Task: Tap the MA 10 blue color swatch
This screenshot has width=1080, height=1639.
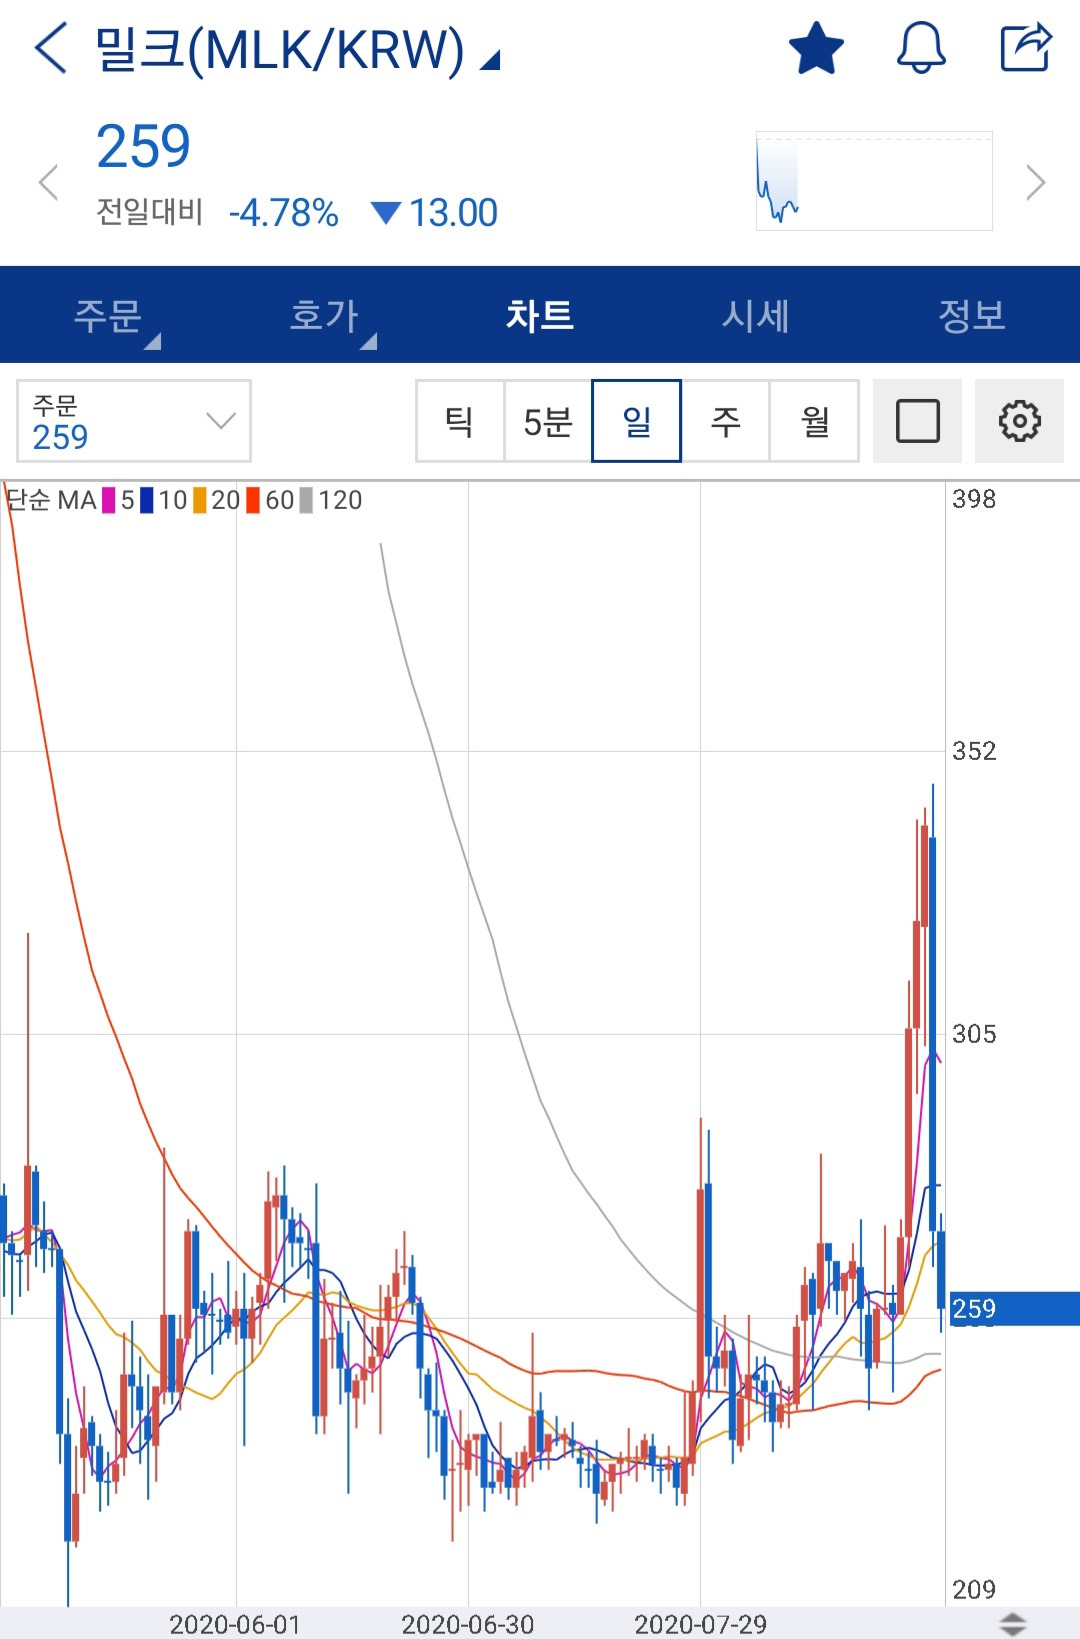Action: (x=147, y=500)
